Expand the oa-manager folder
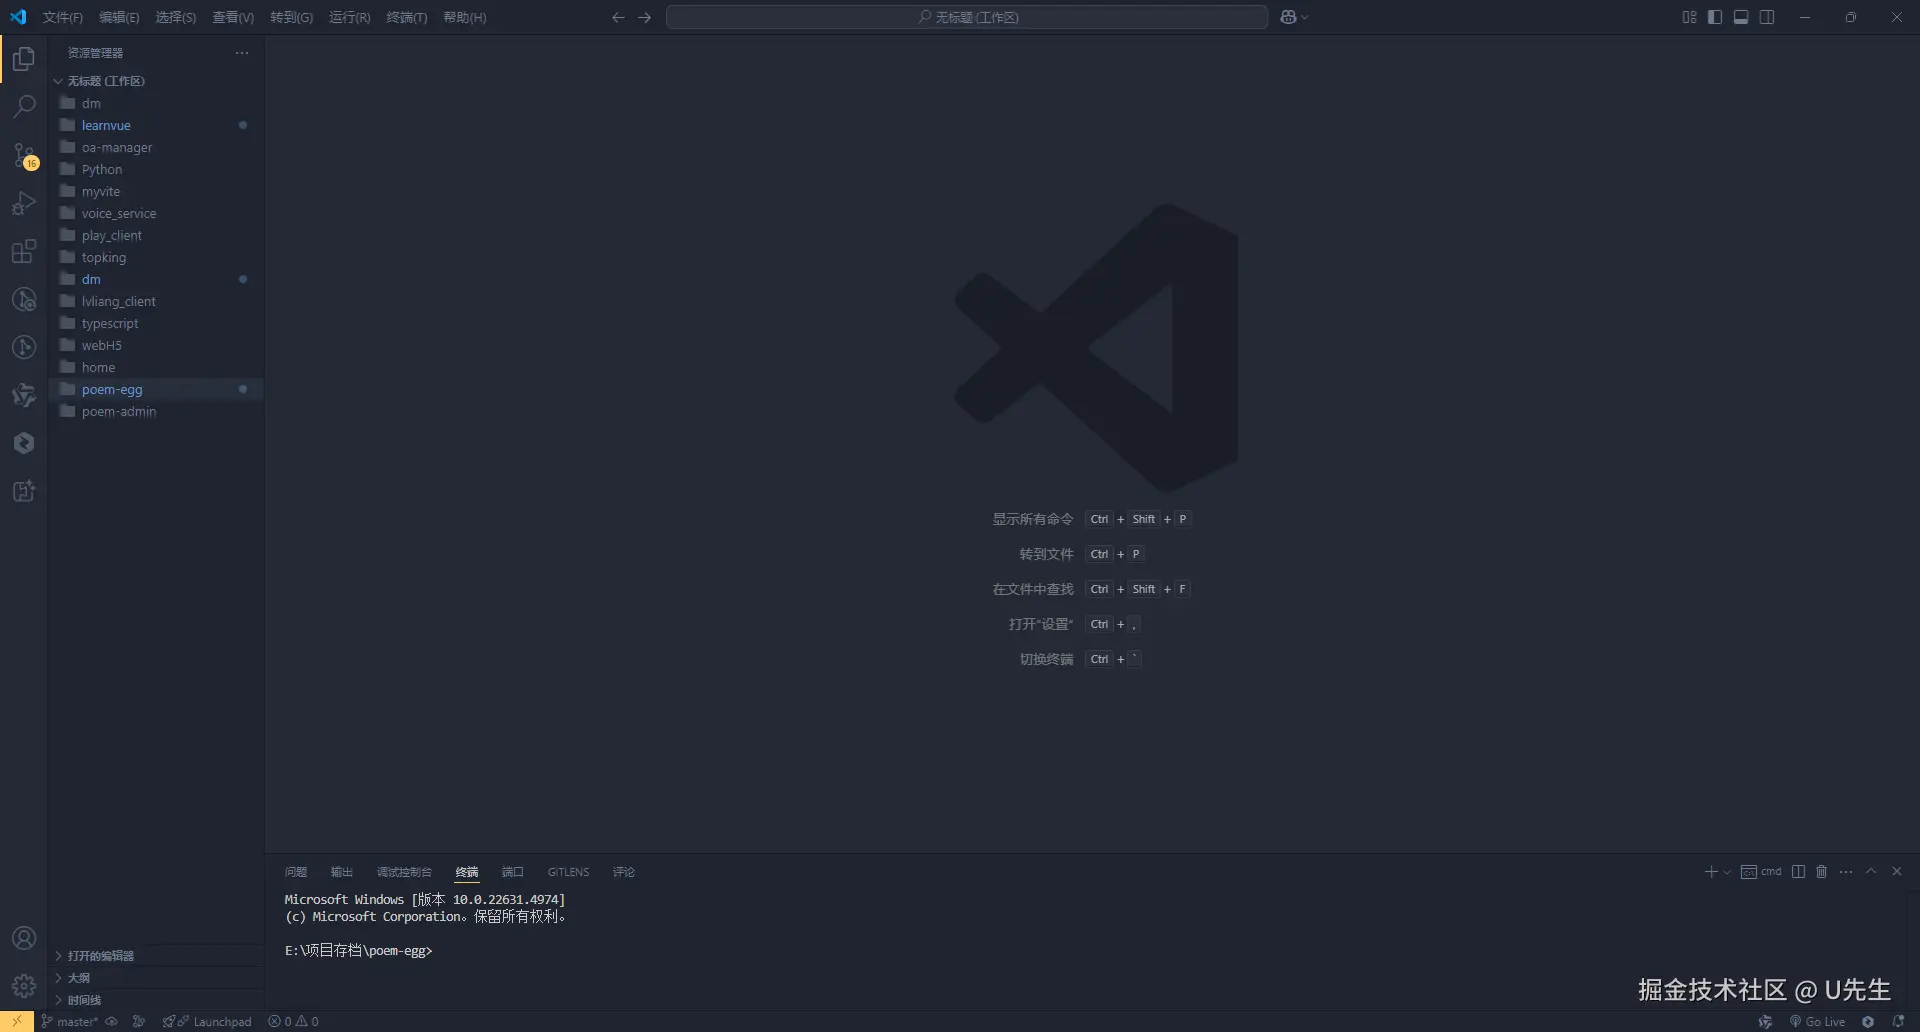 [x=156, y=148]
